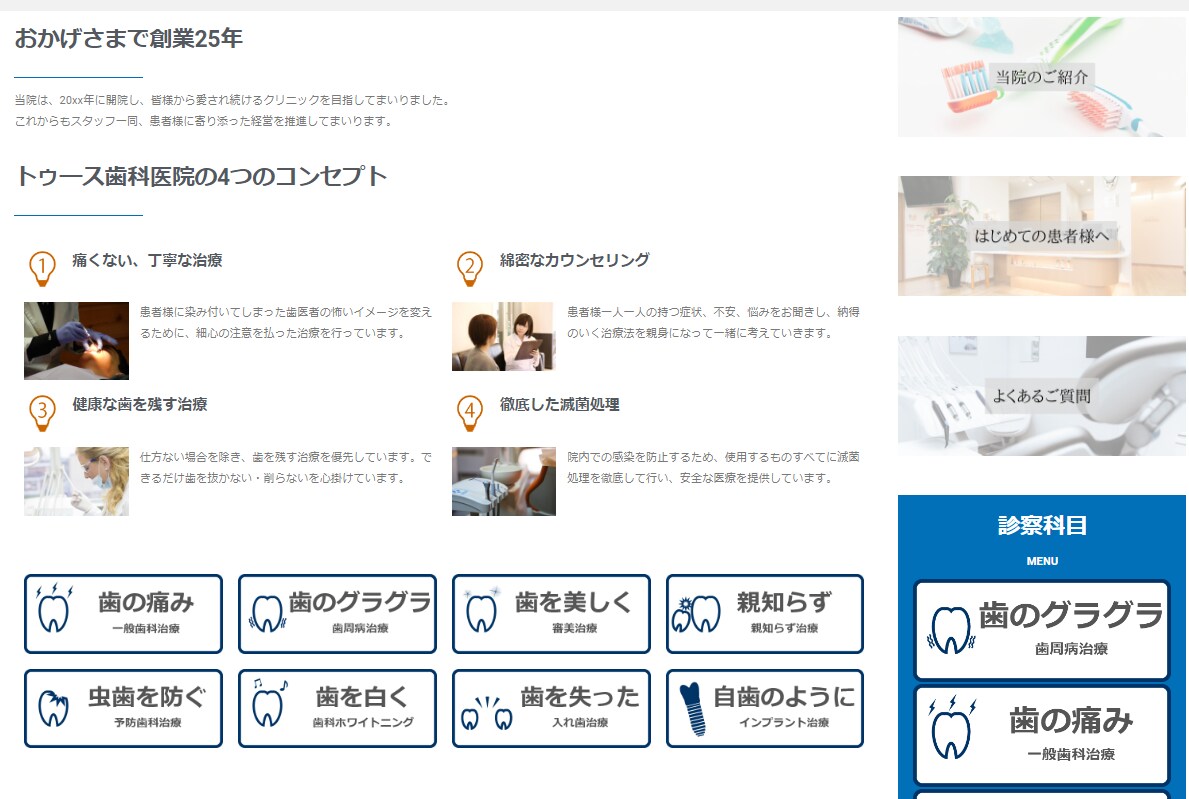The width and height of the screenshot is (1189, 799).
Task: Open the 親知らず治療 label on the wisdom tooth button
Action: 784,628
